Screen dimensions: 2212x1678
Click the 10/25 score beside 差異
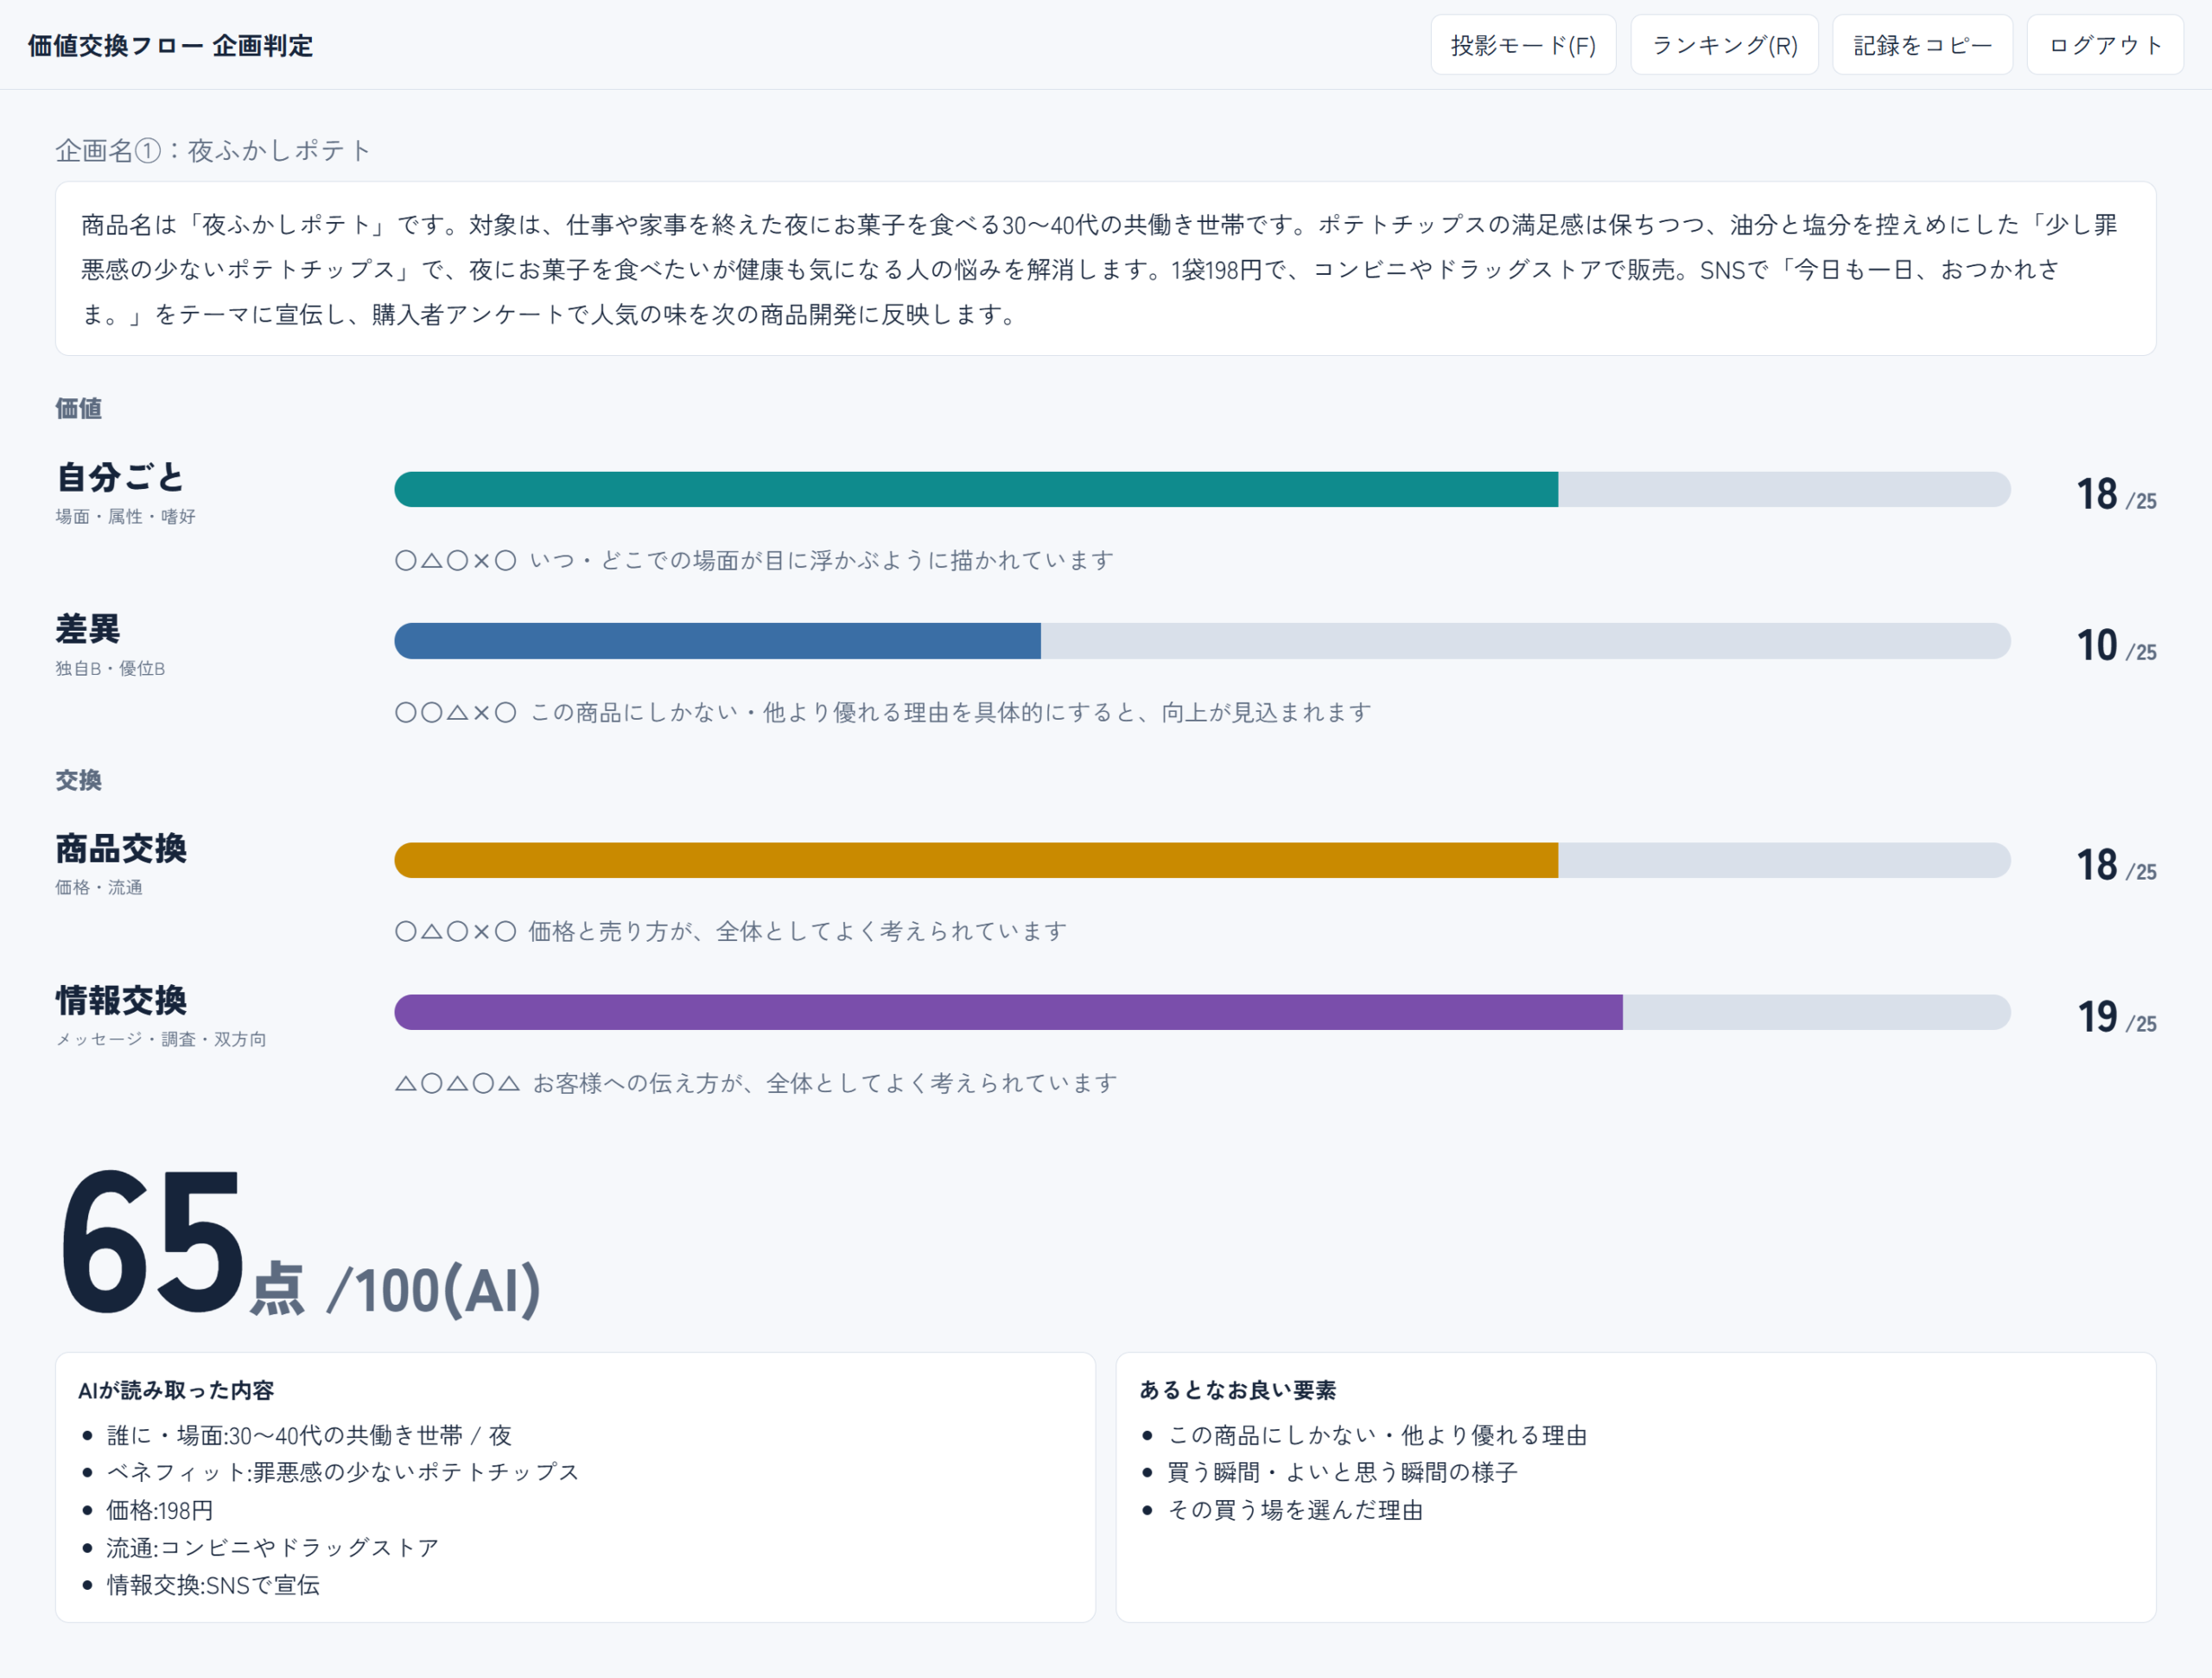(x=2116, y=646)
